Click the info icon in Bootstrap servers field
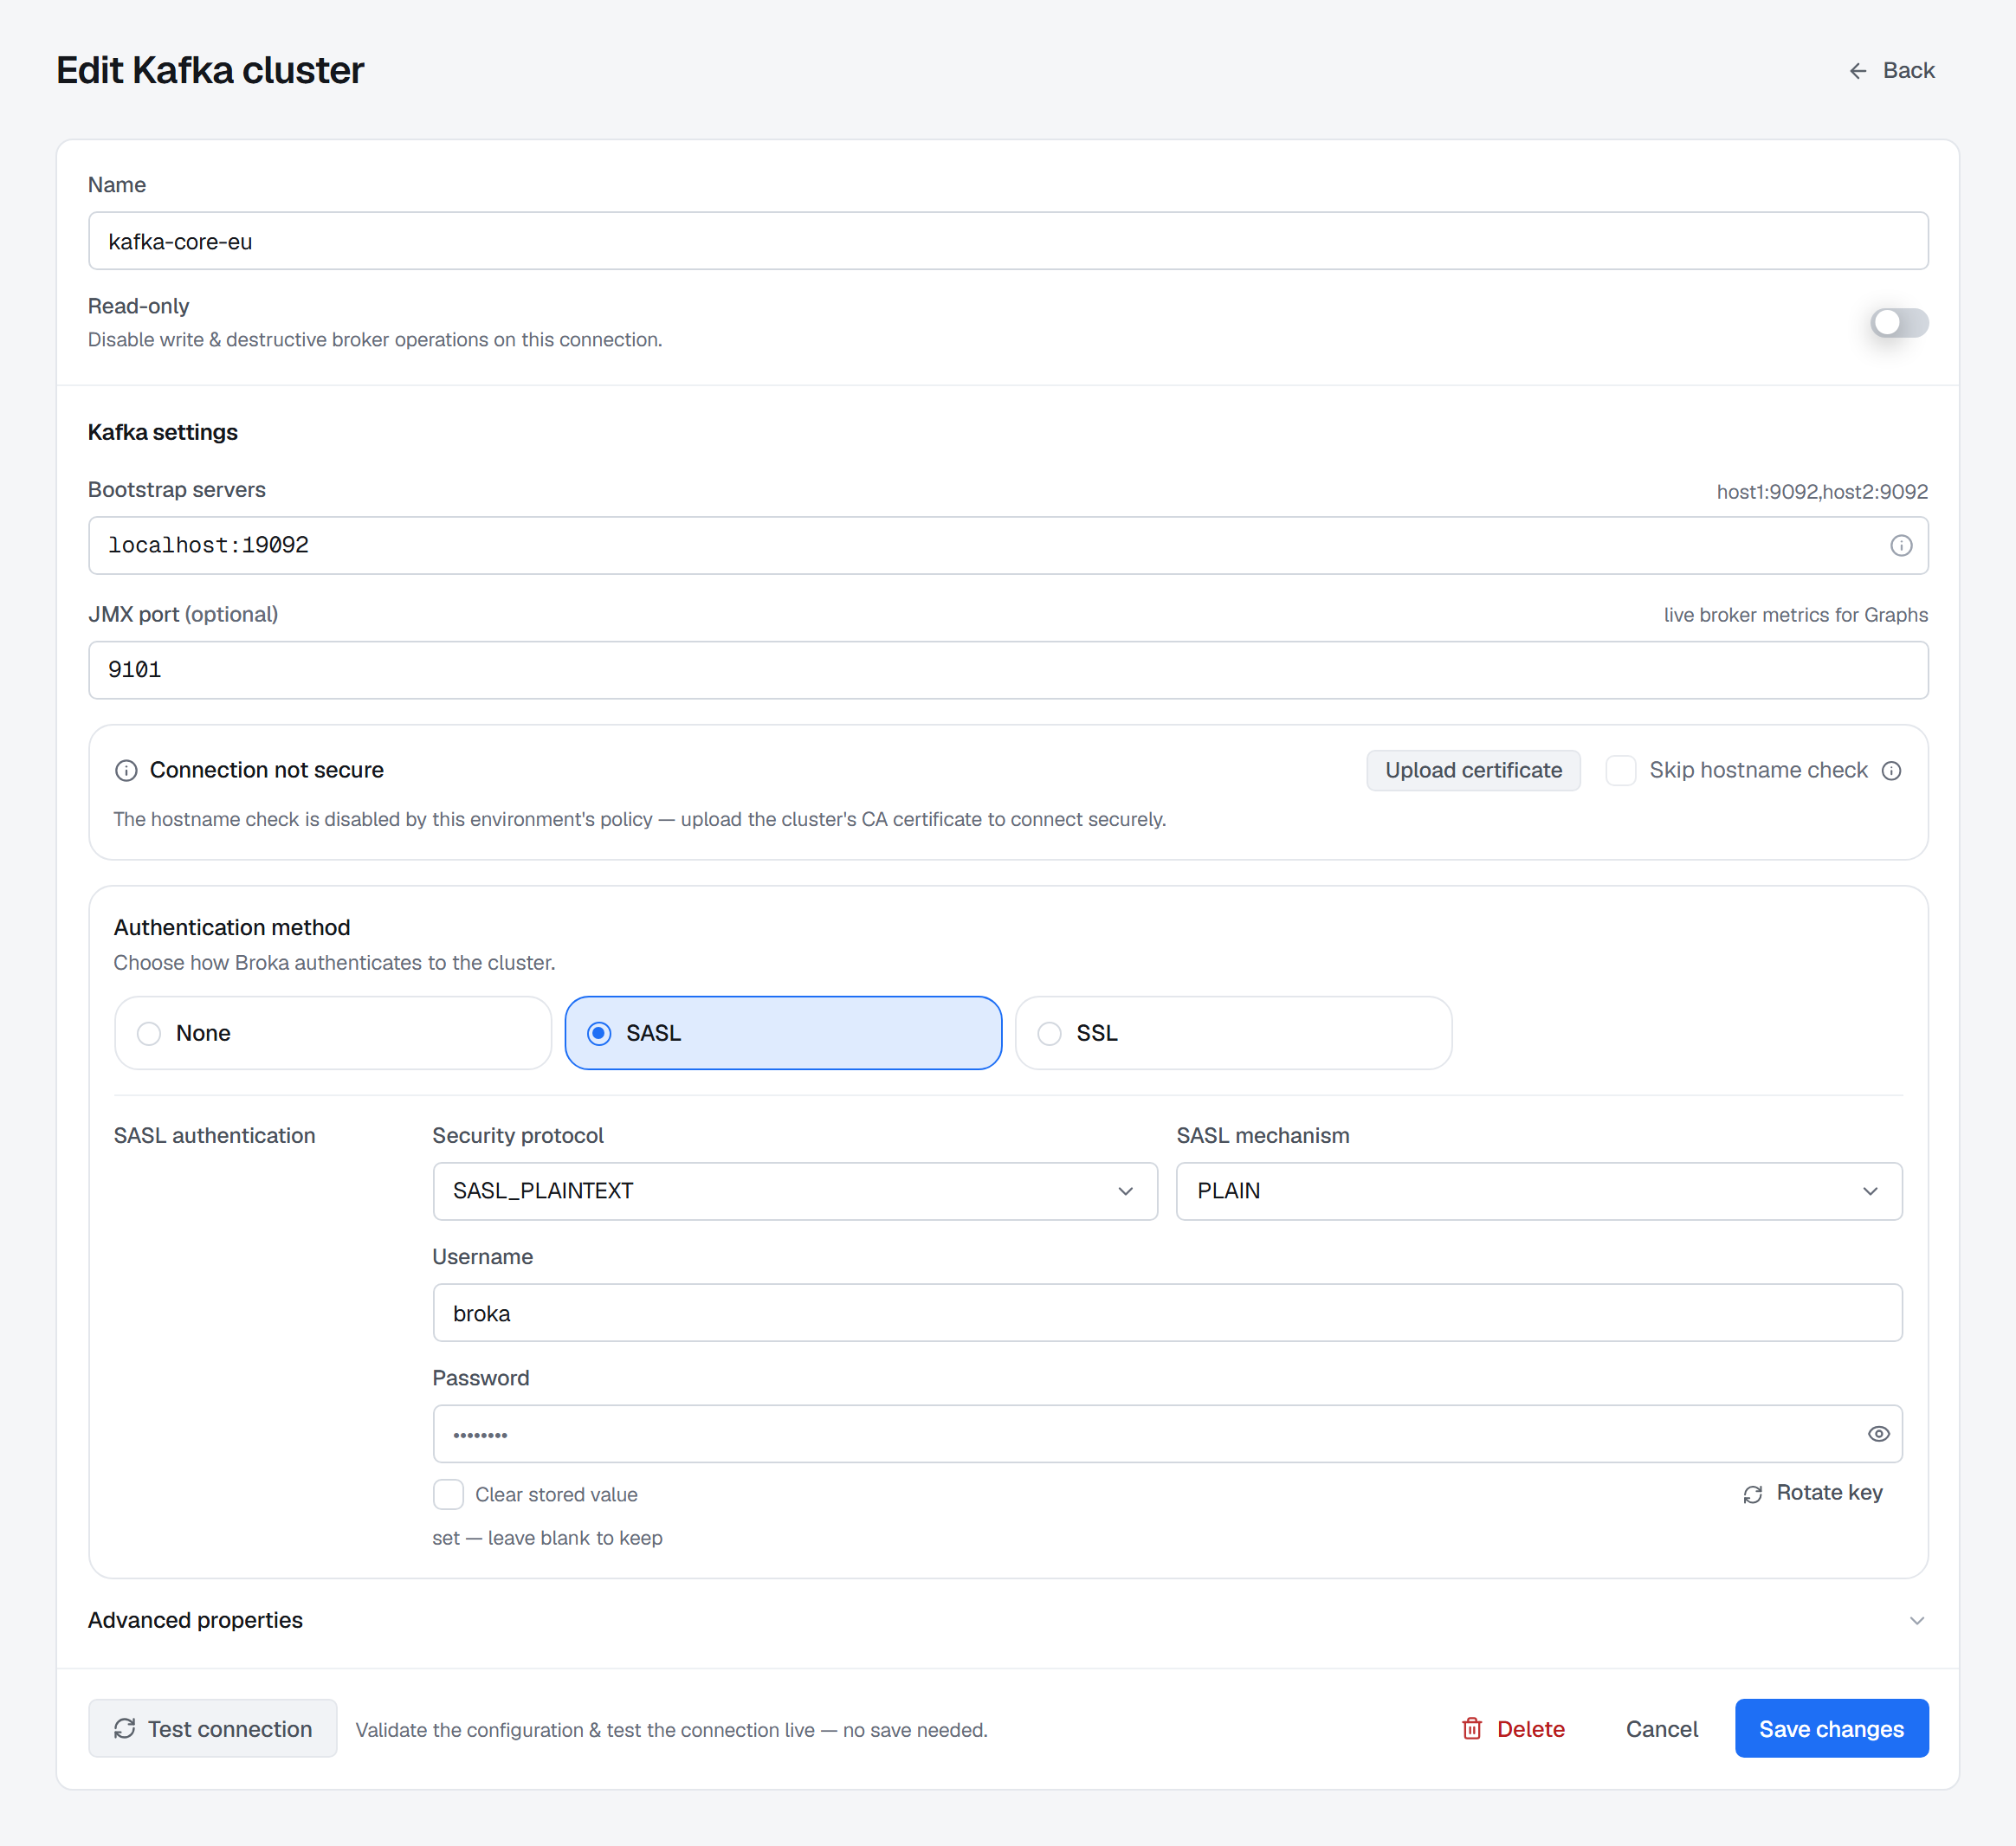 pos(1900,545)
